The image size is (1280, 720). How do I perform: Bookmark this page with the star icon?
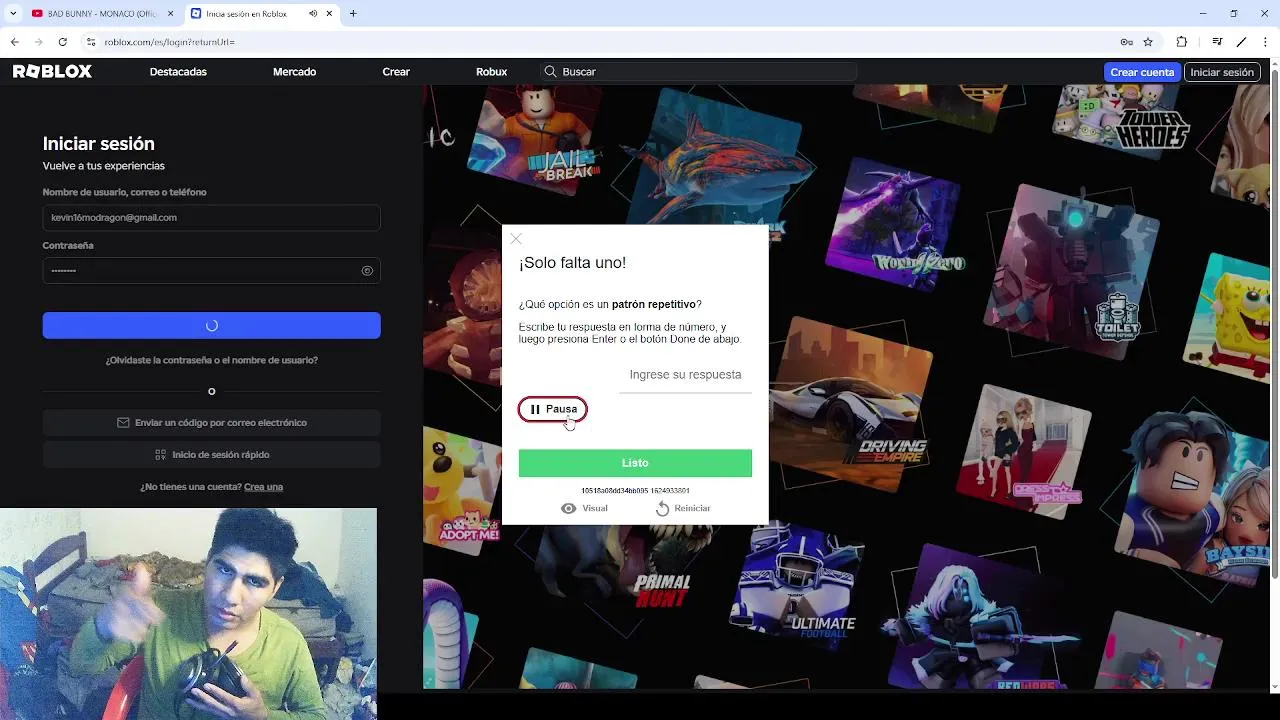(x=1148, y=42)
